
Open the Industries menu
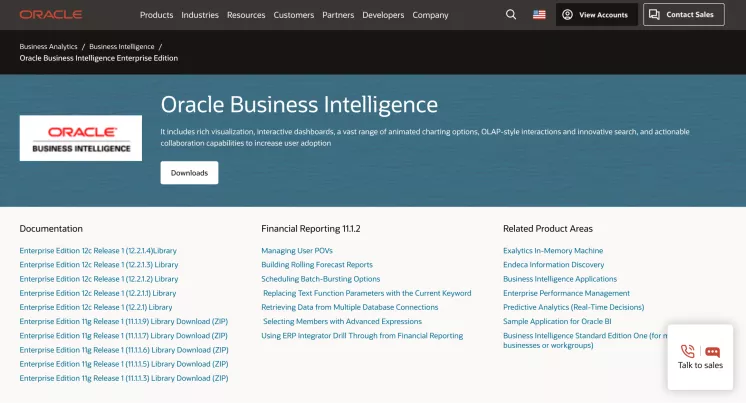coord(200,15)
